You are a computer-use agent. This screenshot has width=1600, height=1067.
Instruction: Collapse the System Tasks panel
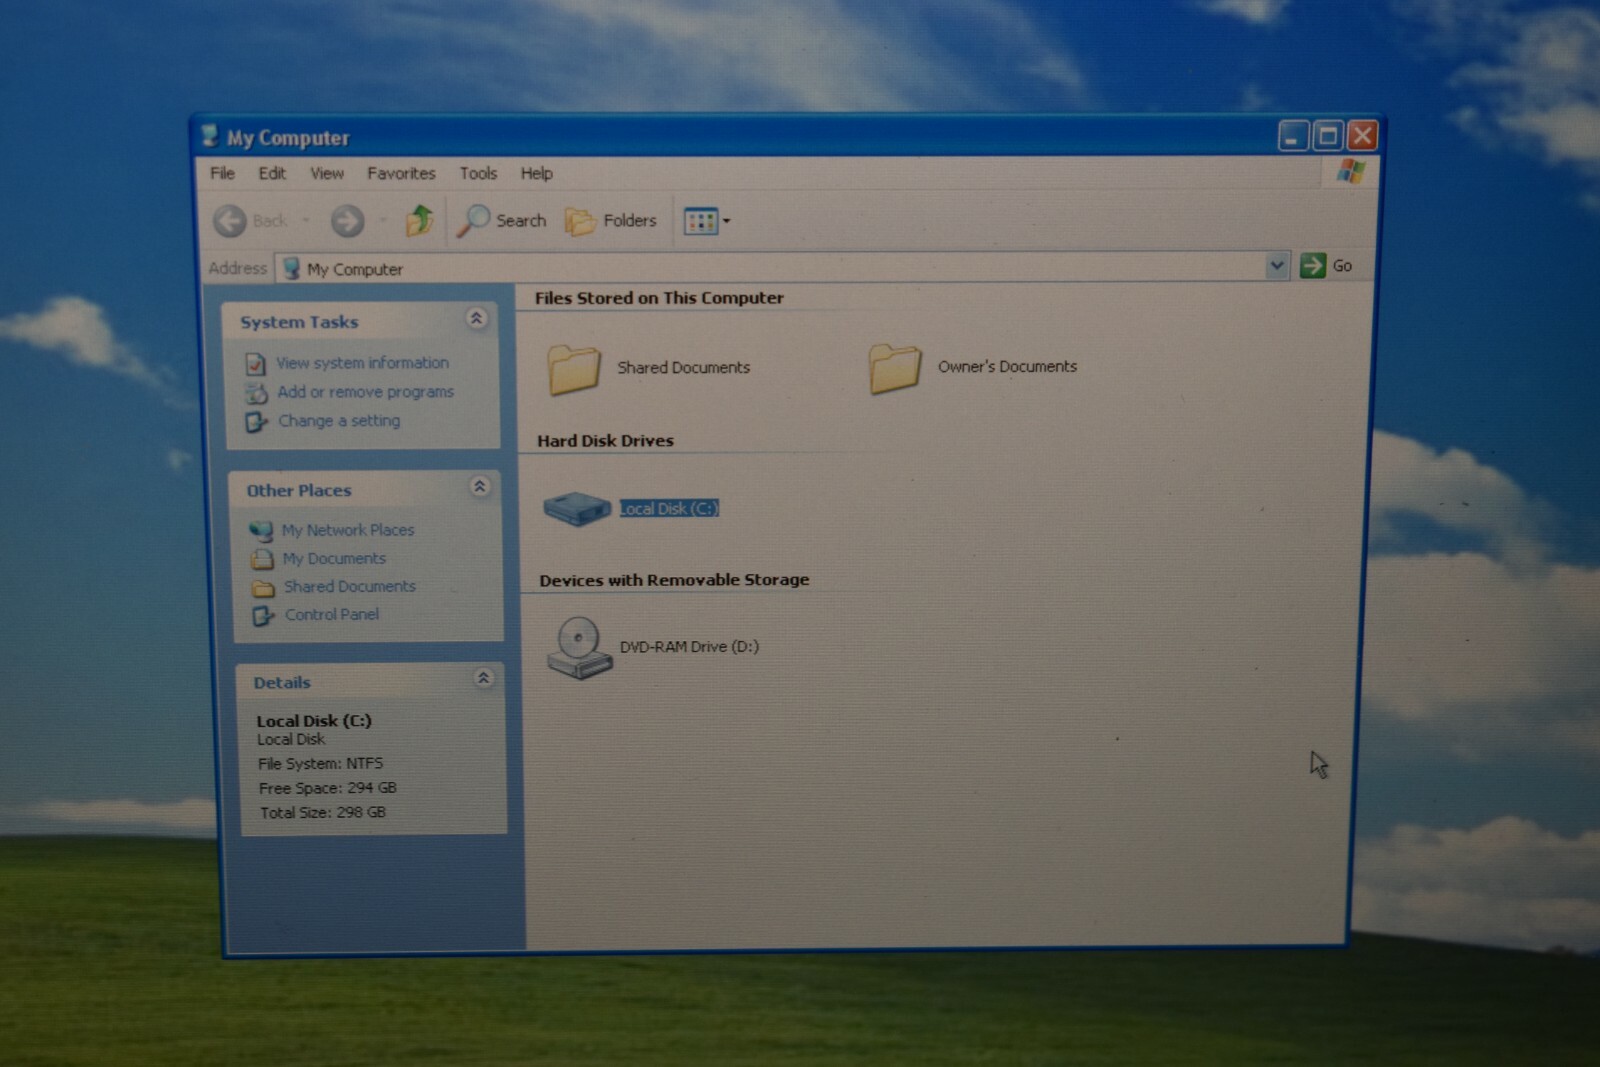tap(476, 319)
